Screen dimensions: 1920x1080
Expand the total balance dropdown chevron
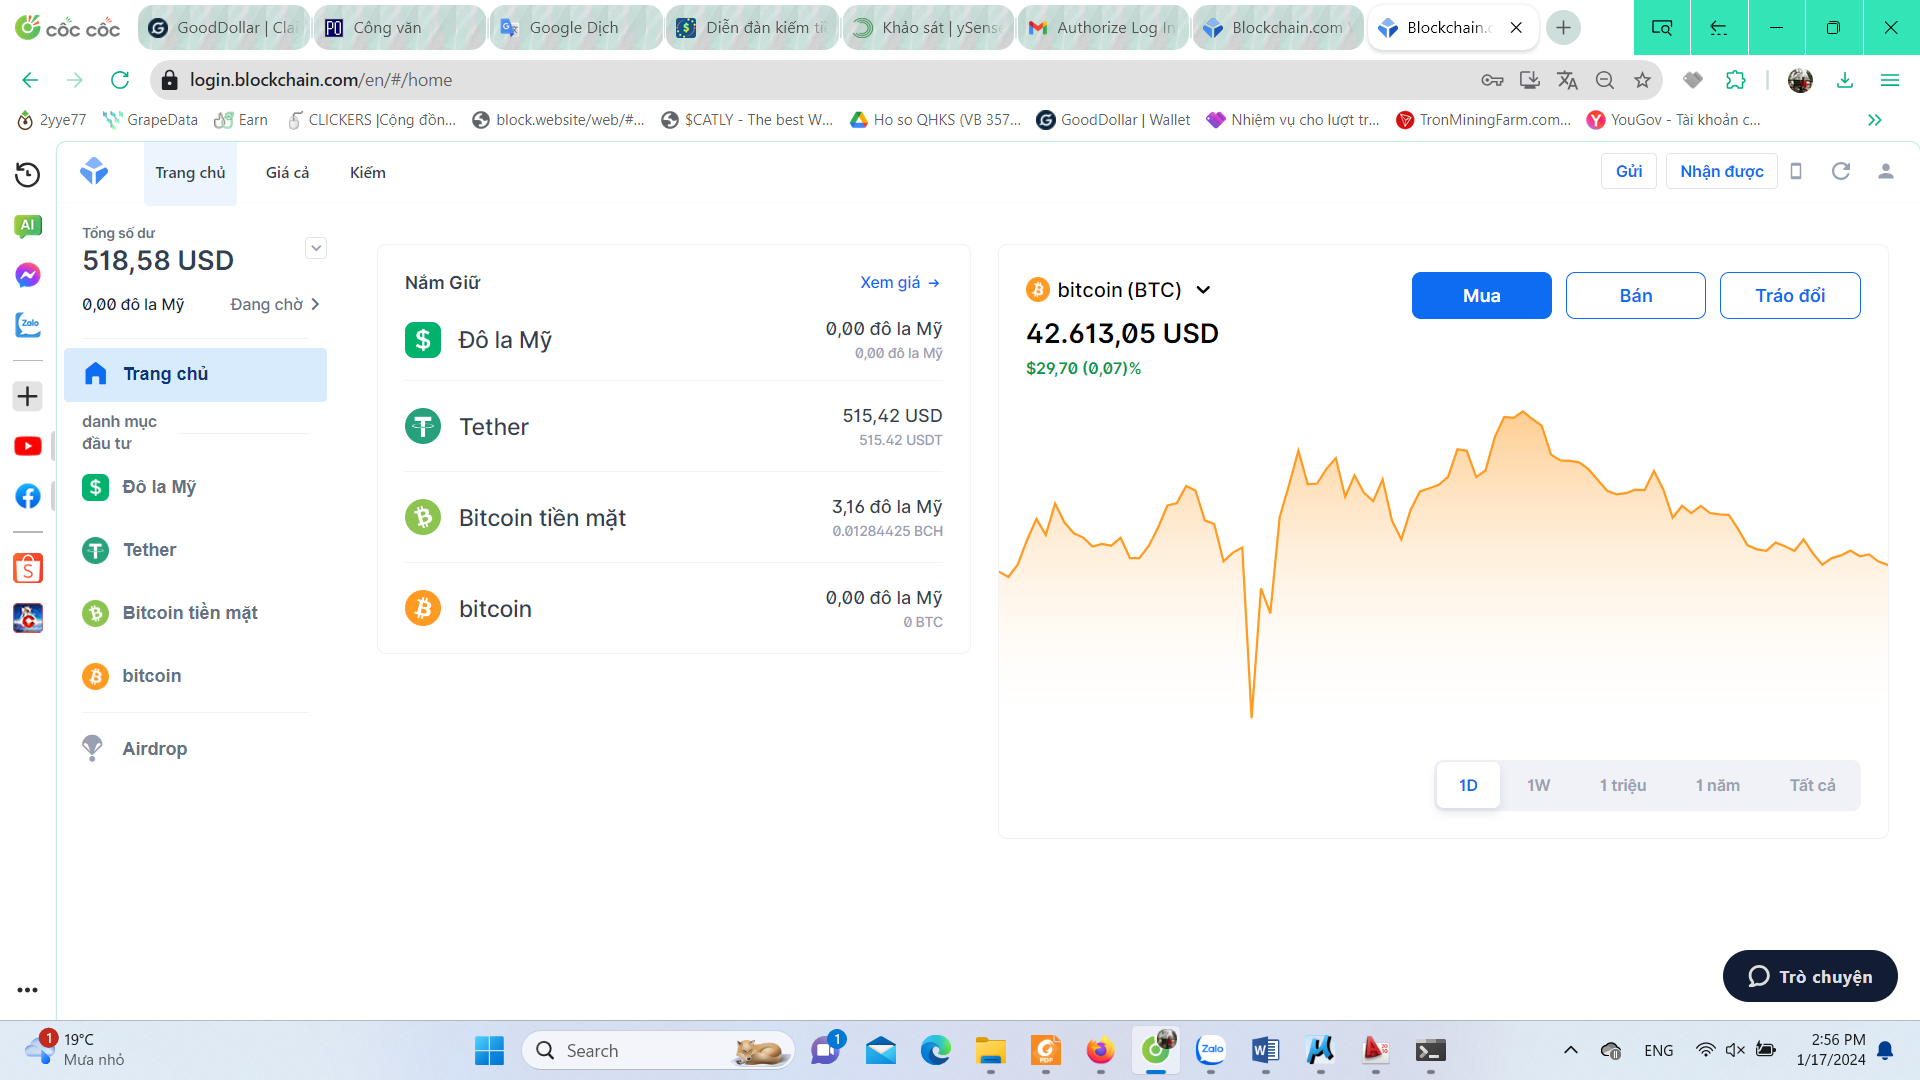click(316, 248)
